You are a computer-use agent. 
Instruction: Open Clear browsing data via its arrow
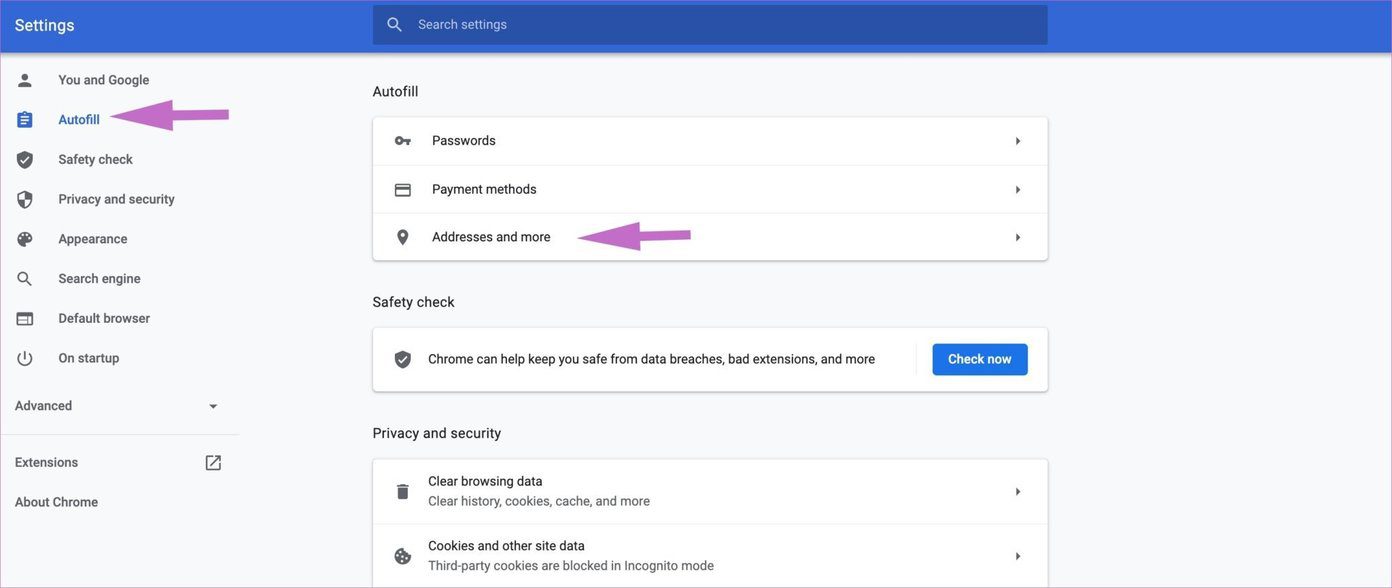[x=1018, y=492]
